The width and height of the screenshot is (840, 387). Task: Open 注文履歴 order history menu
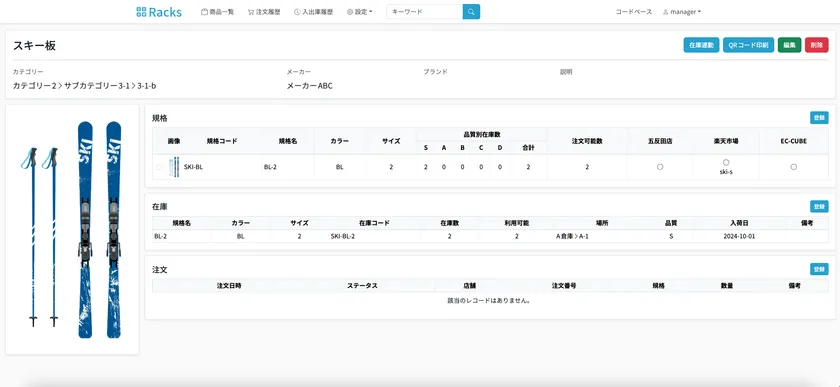(x=264, y=12)
